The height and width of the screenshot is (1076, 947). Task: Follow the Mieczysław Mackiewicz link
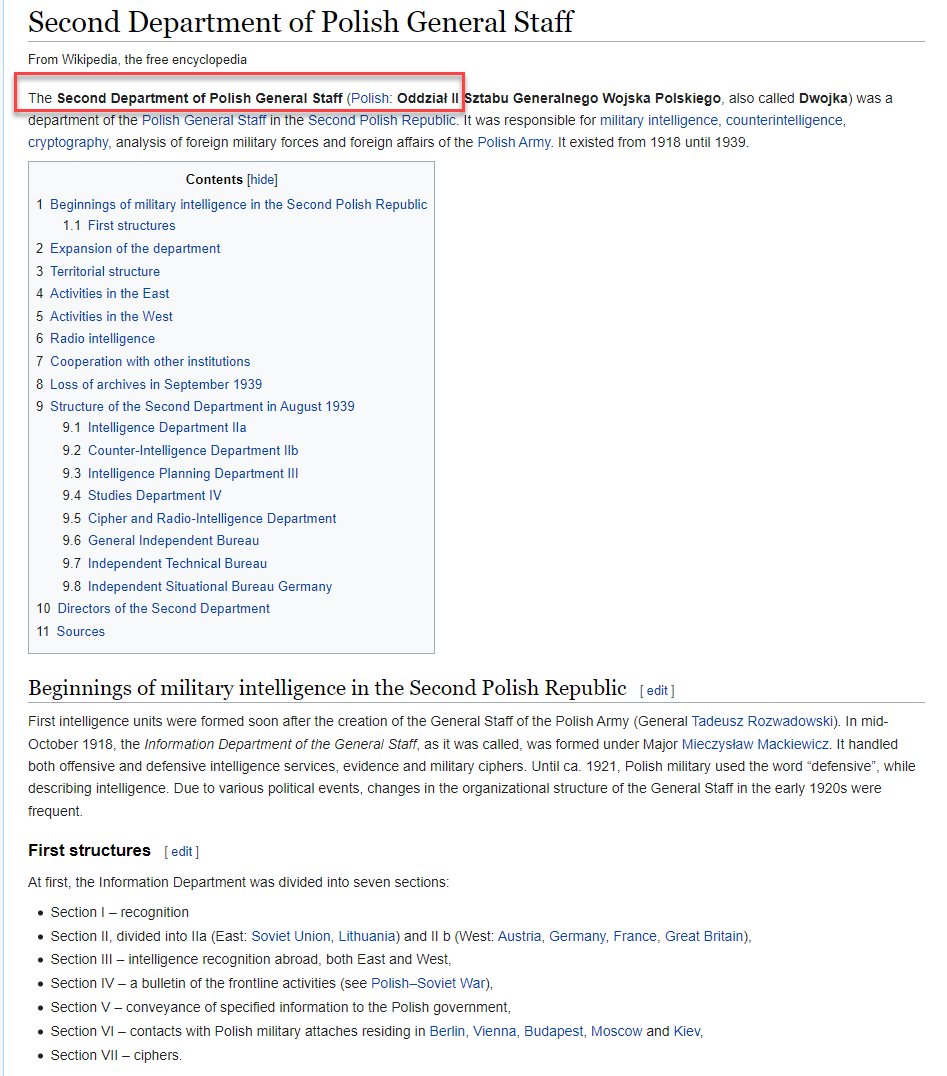[755, 744]
